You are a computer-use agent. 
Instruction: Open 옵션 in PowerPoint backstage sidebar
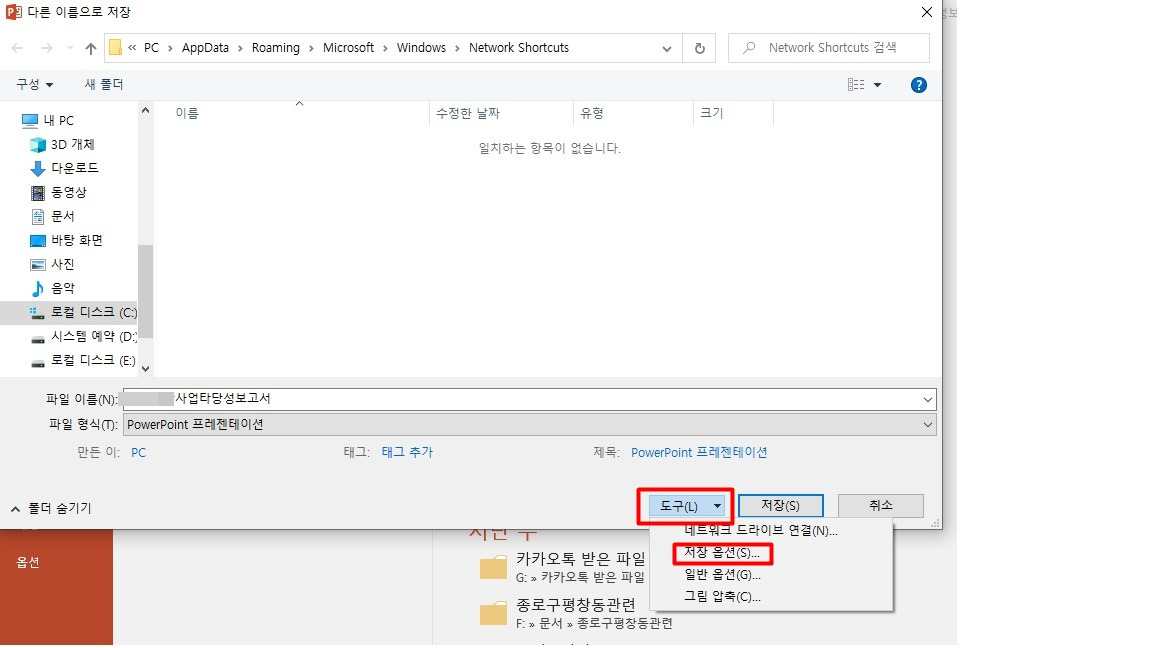click(28, 563)
